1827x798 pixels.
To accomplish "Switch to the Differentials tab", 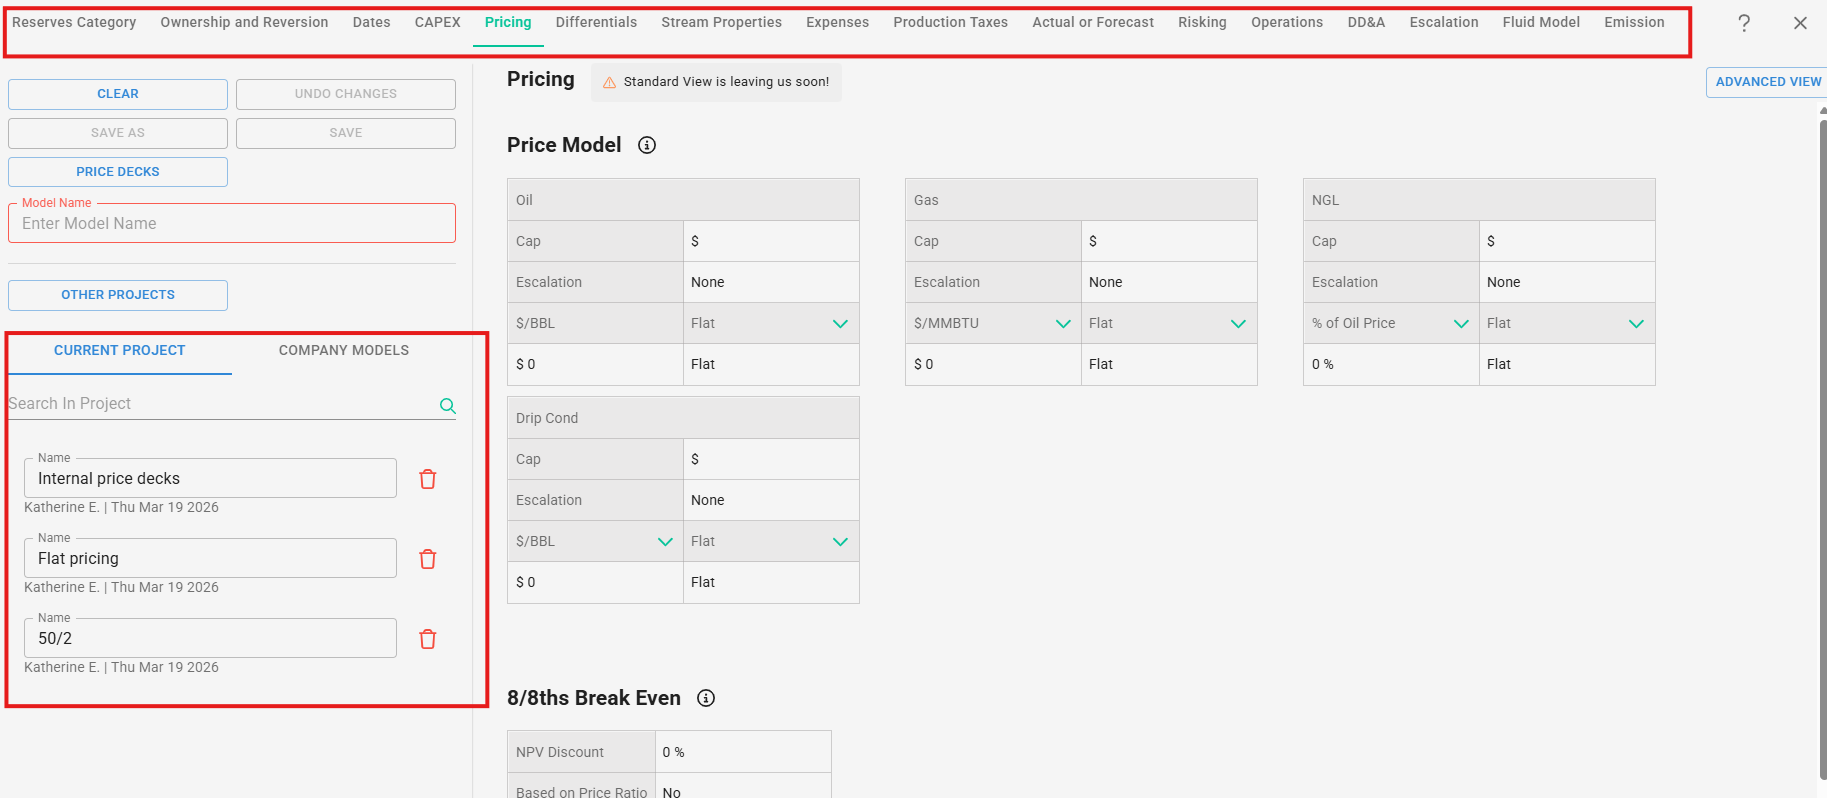I will point(596,22).
